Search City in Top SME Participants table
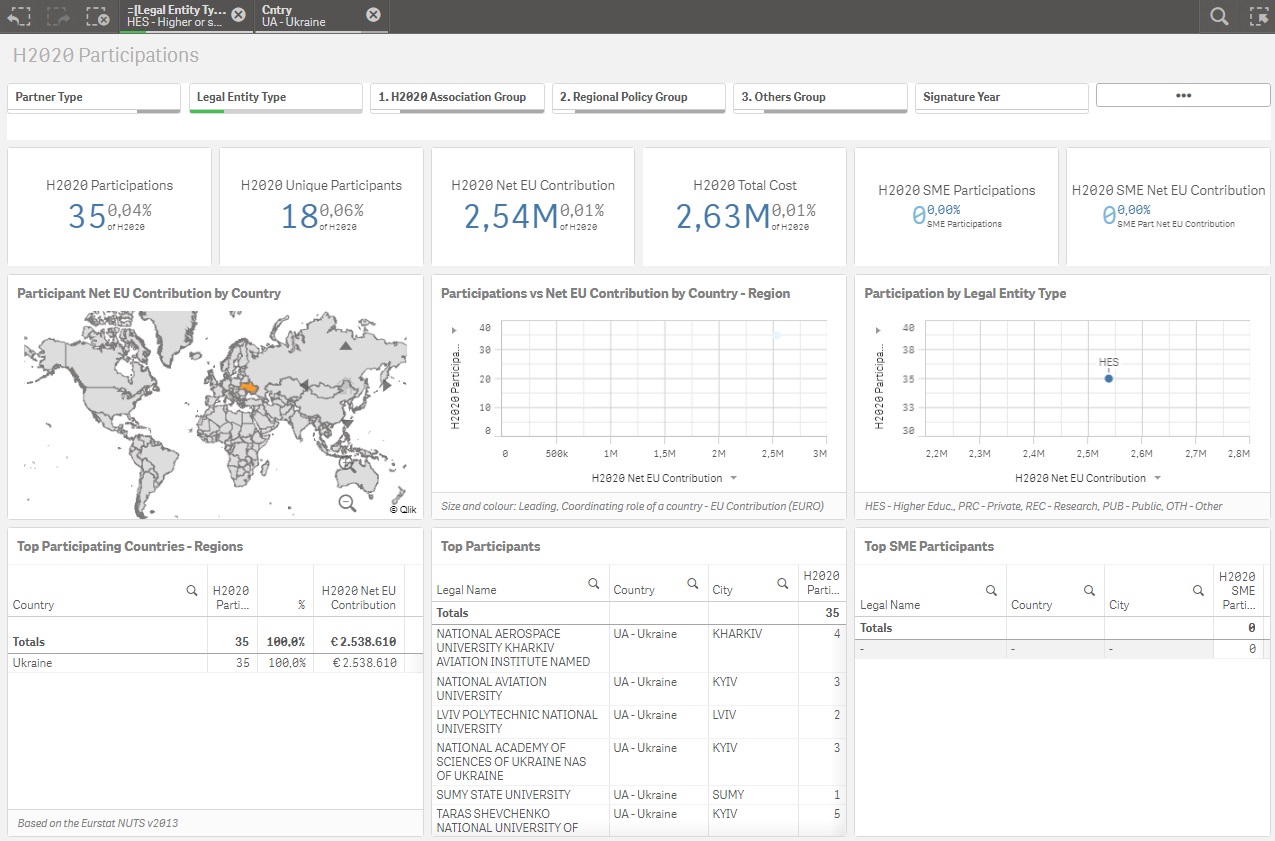The height and width of the screenshot is (841, 1275). tap(1198, 591)
